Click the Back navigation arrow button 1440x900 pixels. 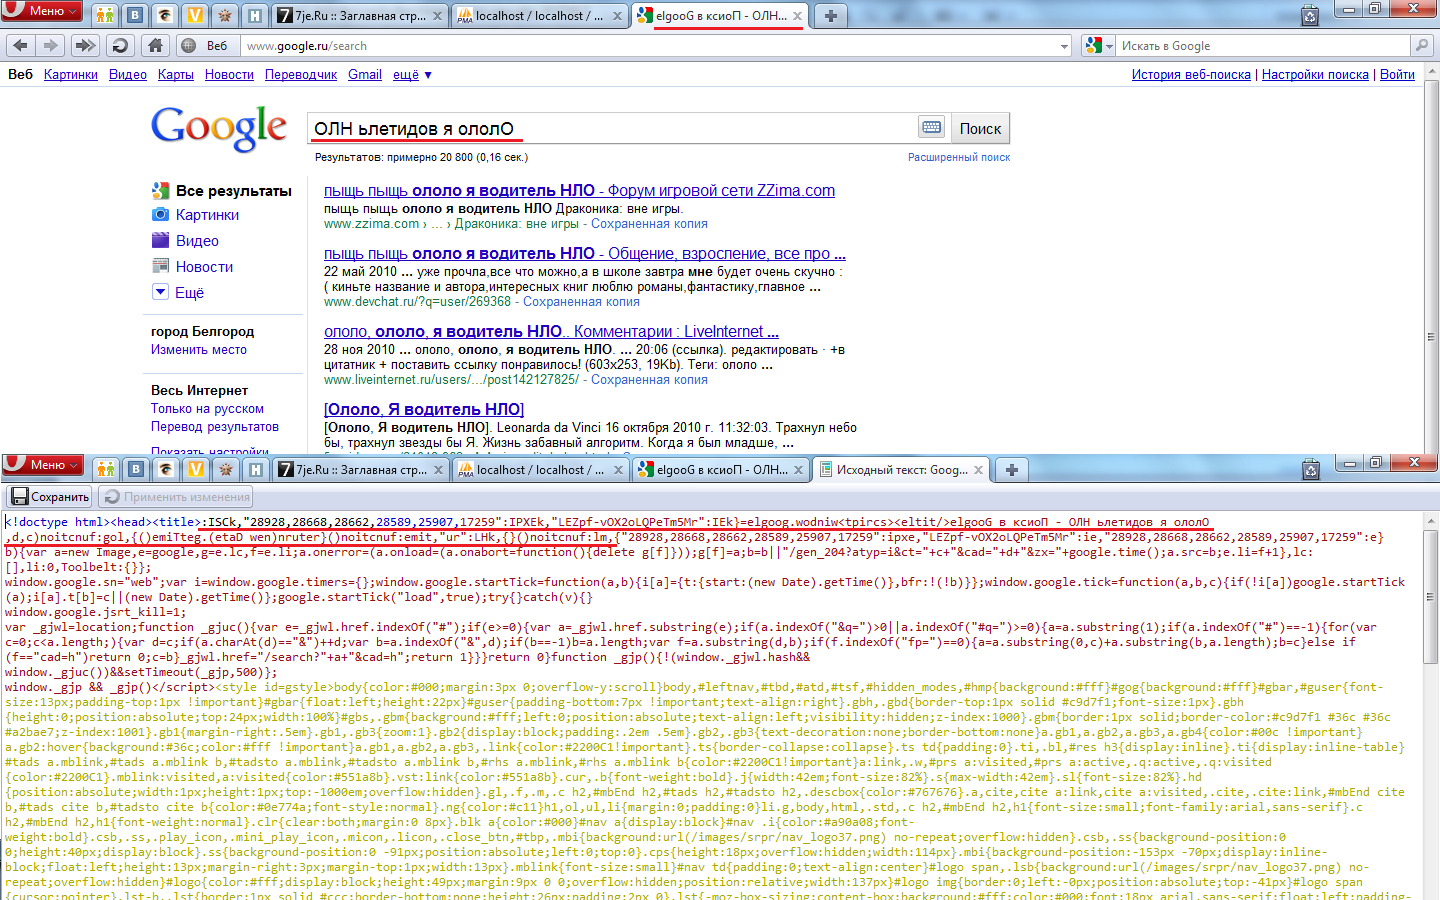(x=21, y=45)
